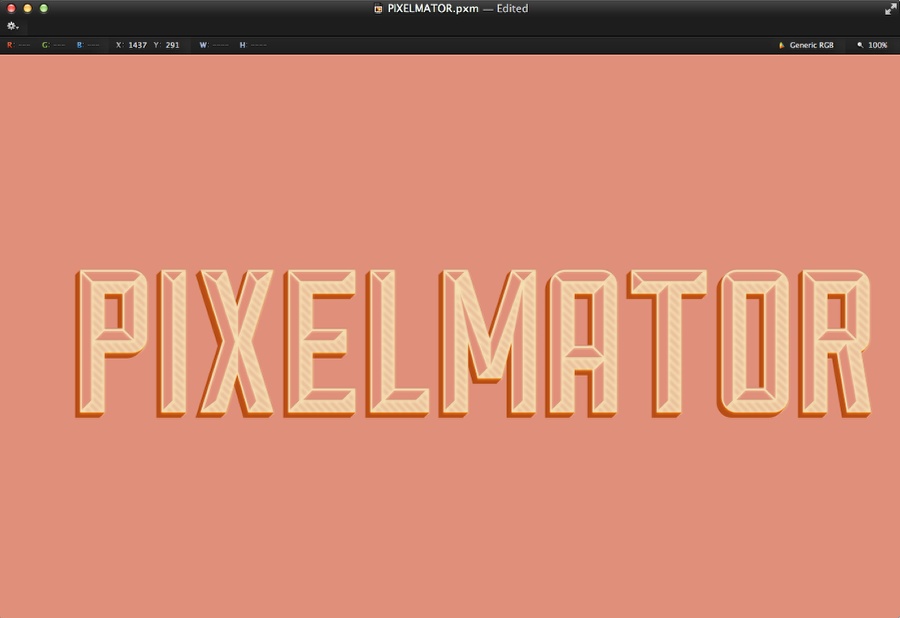This screenshot has width=900, height=618.
Task: Click the 100% zoom level value
Action: pyautogui.click(x=878, y=45)
